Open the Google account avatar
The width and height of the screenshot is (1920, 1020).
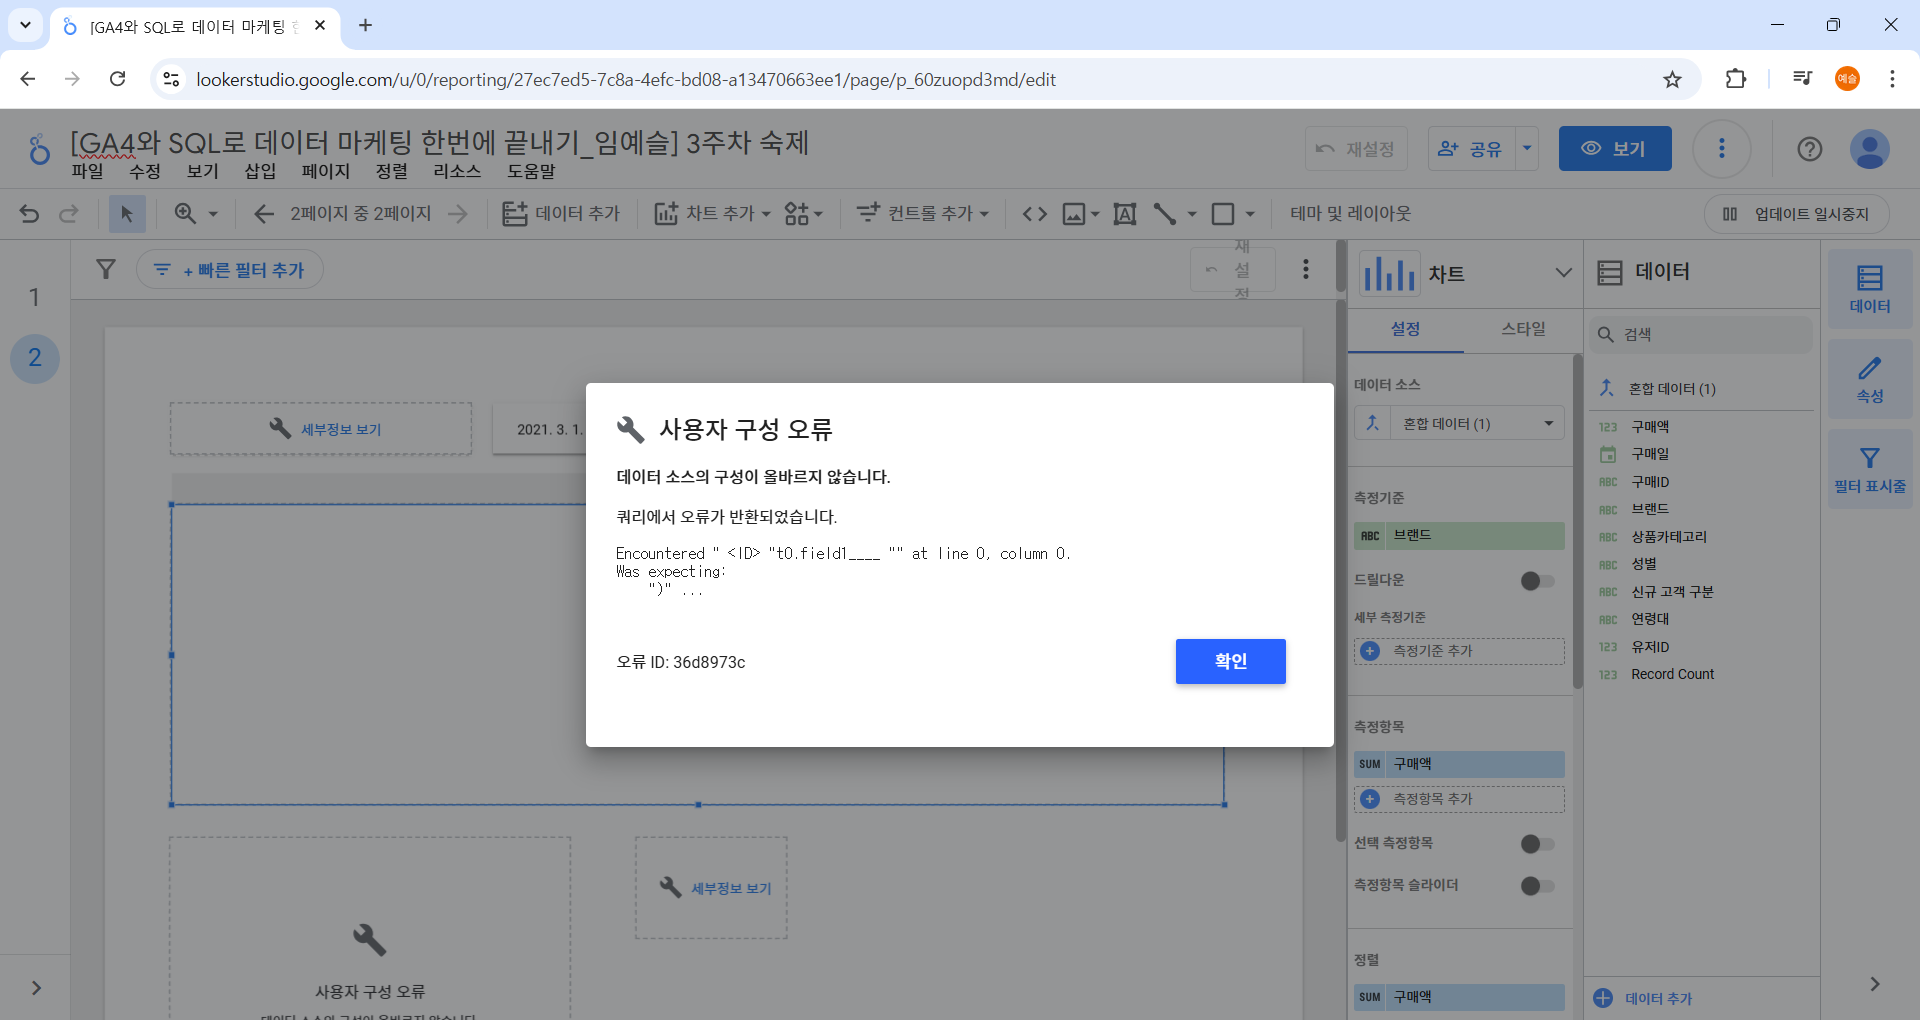pyautogui.click(x=1869, y=149)
